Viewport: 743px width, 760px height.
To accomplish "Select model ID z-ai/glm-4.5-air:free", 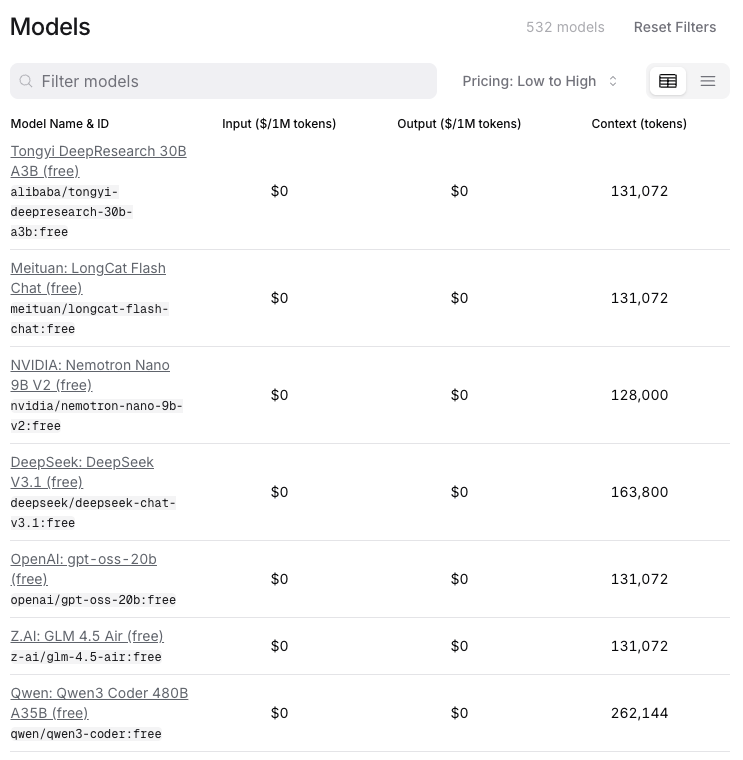I will (x=86, y=657).
